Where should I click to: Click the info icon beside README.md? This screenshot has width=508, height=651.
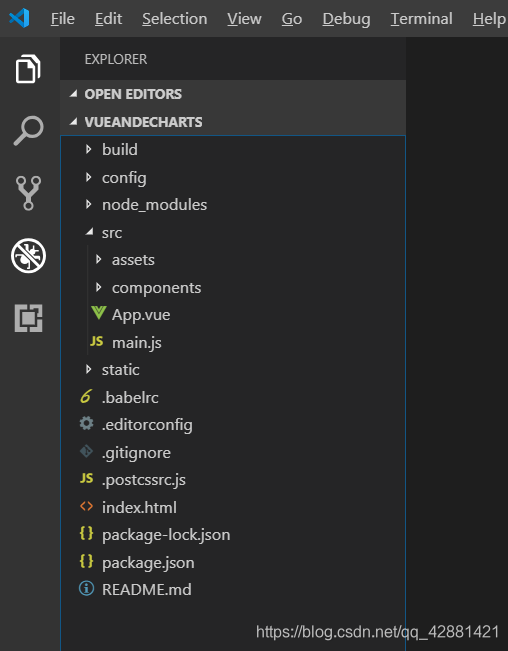click(x=86, y=588)
